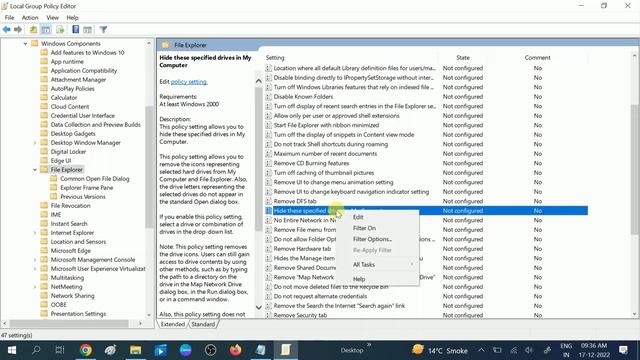Click the policy icon beside Disable Known Folders
Image resolution: width=640 pixels, height=360 pixels.
tap(268, 97)
